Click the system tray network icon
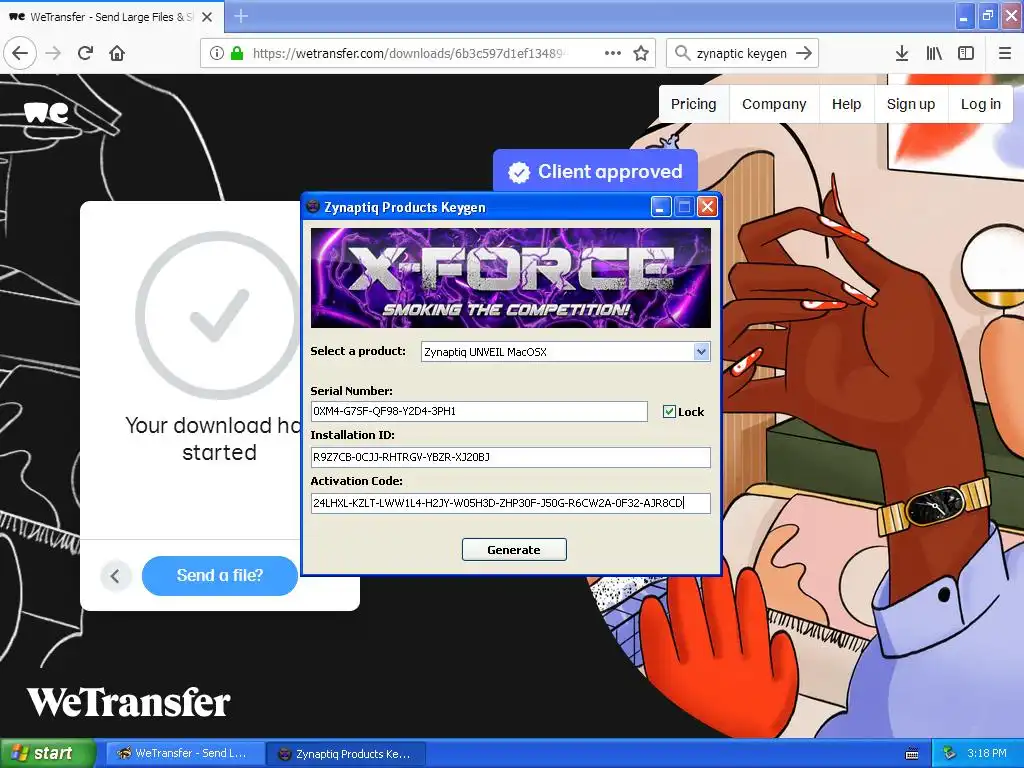The height and width of the screenshot is (768, 1024). coord(949,753)
